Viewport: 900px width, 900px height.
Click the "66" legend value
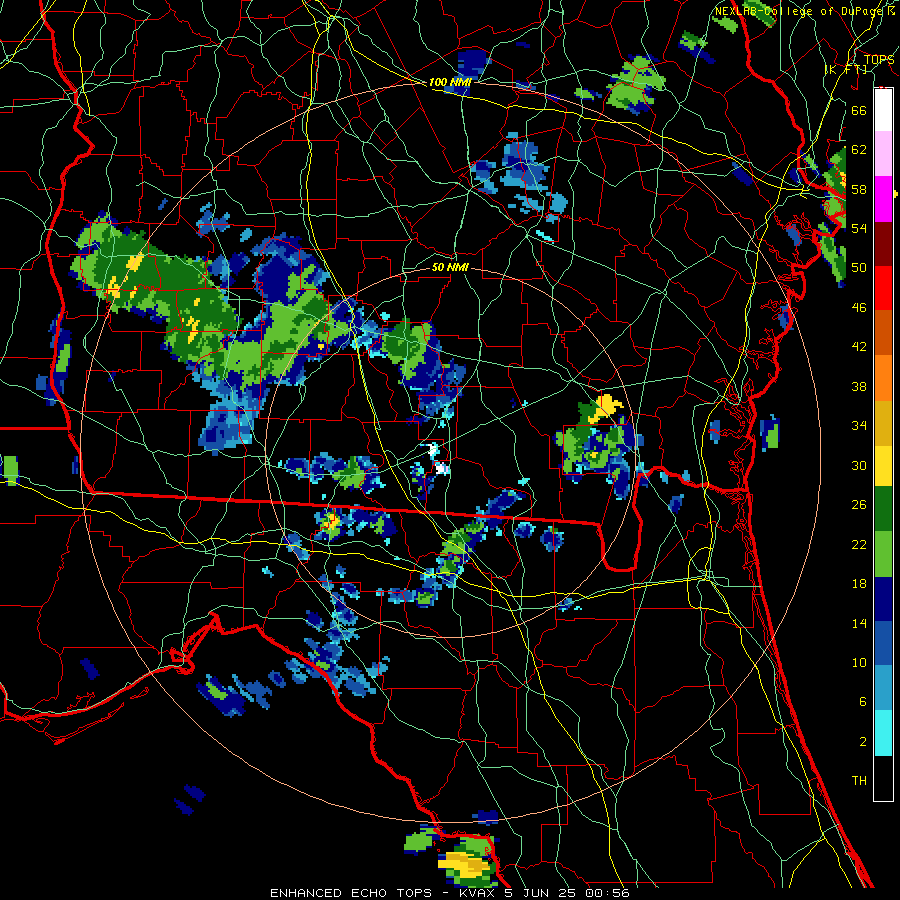[859, 110]
